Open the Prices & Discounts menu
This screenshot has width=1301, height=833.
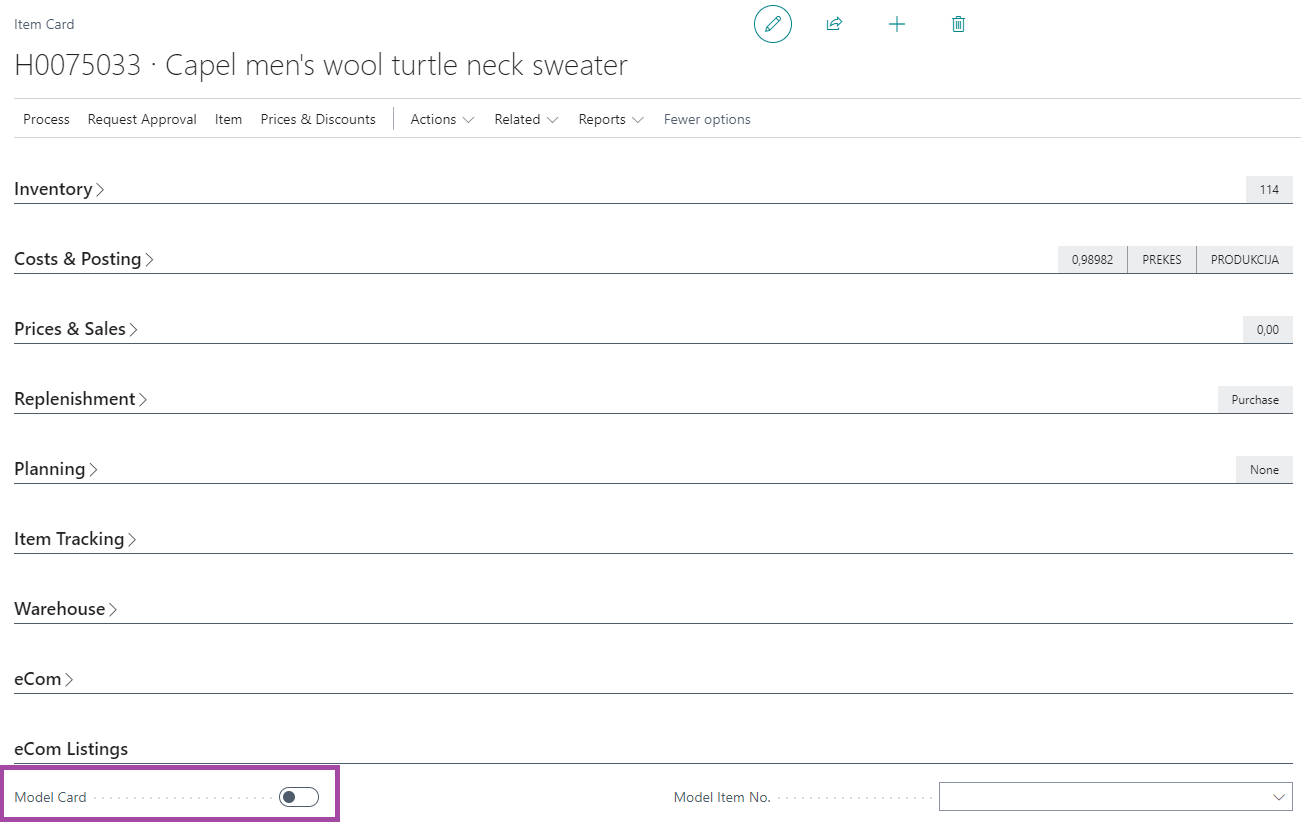(x=318, y=119)
